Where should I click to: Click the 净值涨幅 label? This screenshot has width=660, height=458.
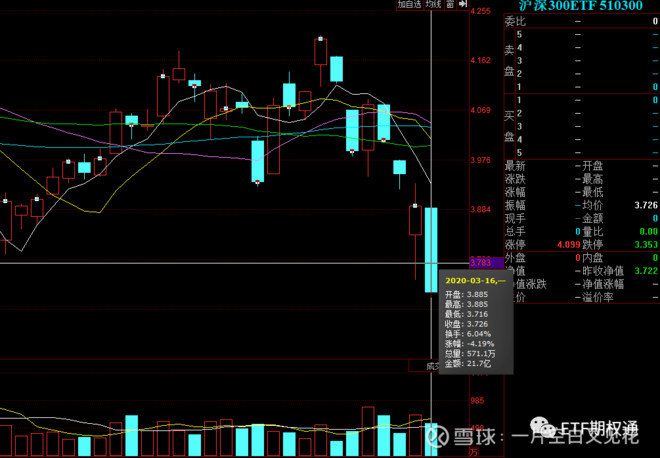tap(603, 284)
